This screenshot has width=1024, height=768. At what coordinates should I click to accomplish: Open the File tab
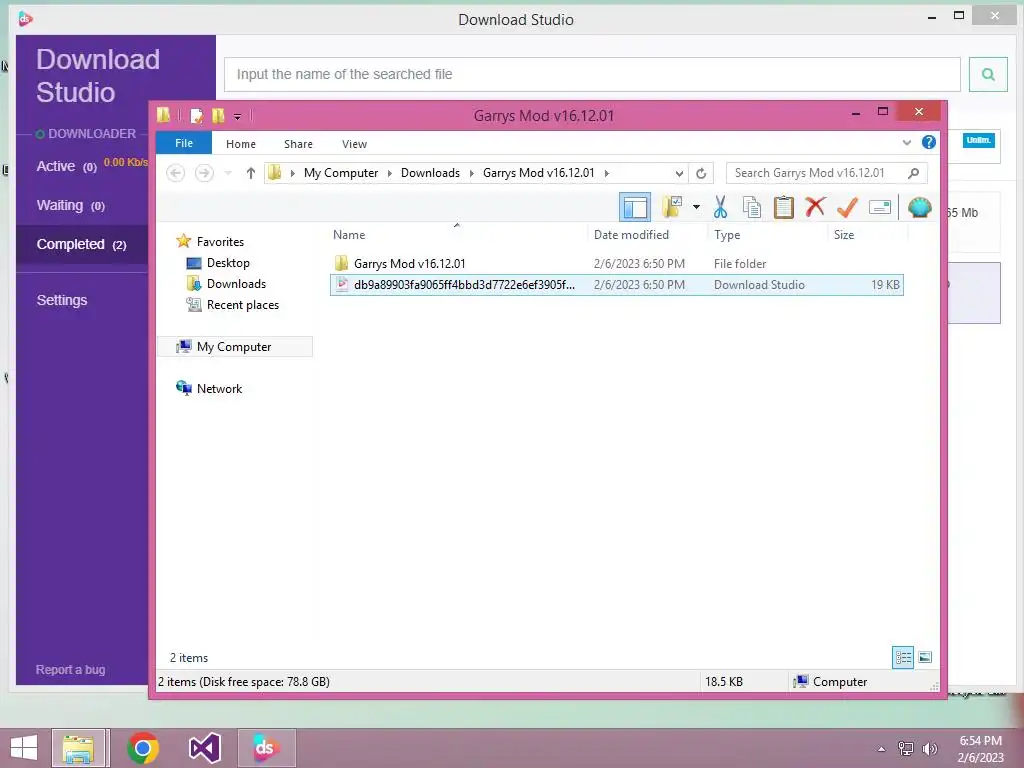tap(184, 143)
